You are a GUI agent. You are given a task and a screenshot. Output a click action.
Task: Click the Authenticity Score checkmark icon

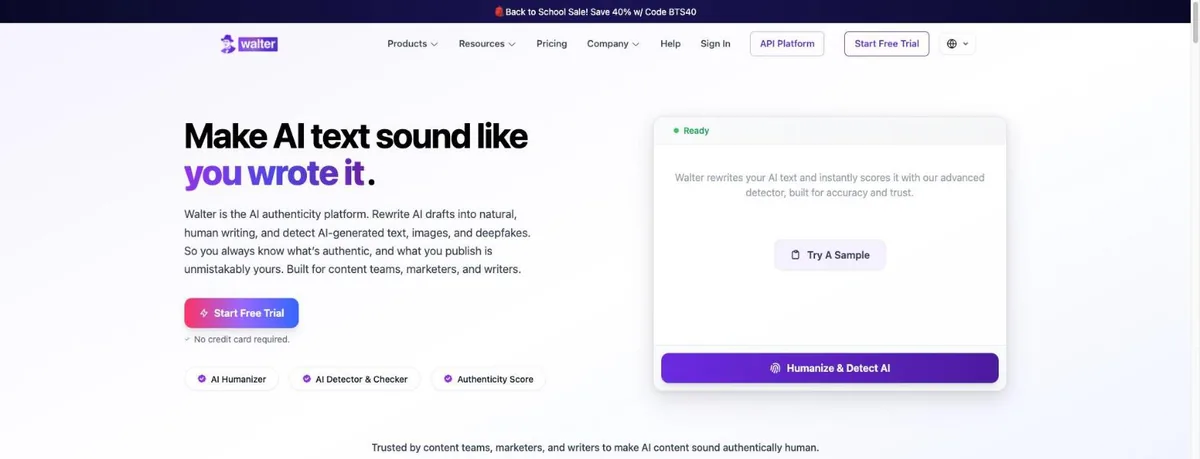(x=448, y=379)
